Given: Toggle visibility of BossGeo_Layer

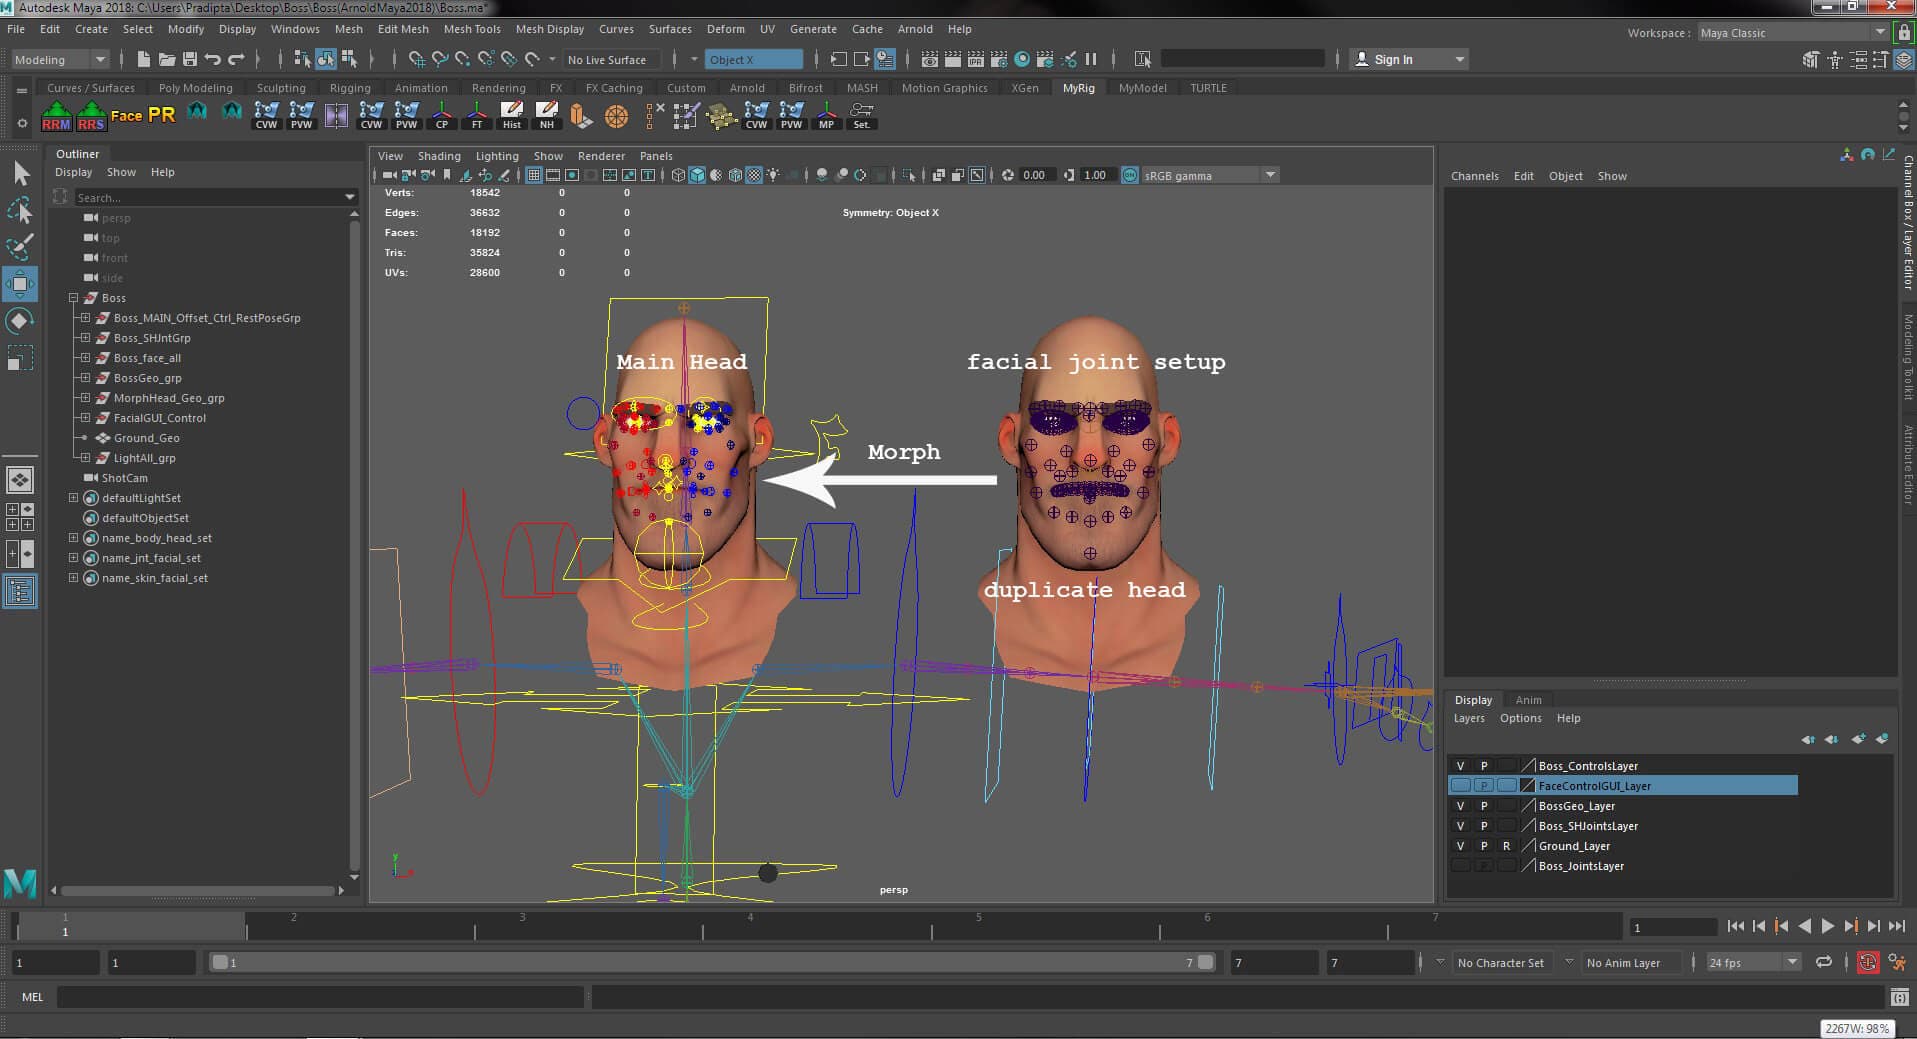Looking at the screenshot, I should point(1461,806).
